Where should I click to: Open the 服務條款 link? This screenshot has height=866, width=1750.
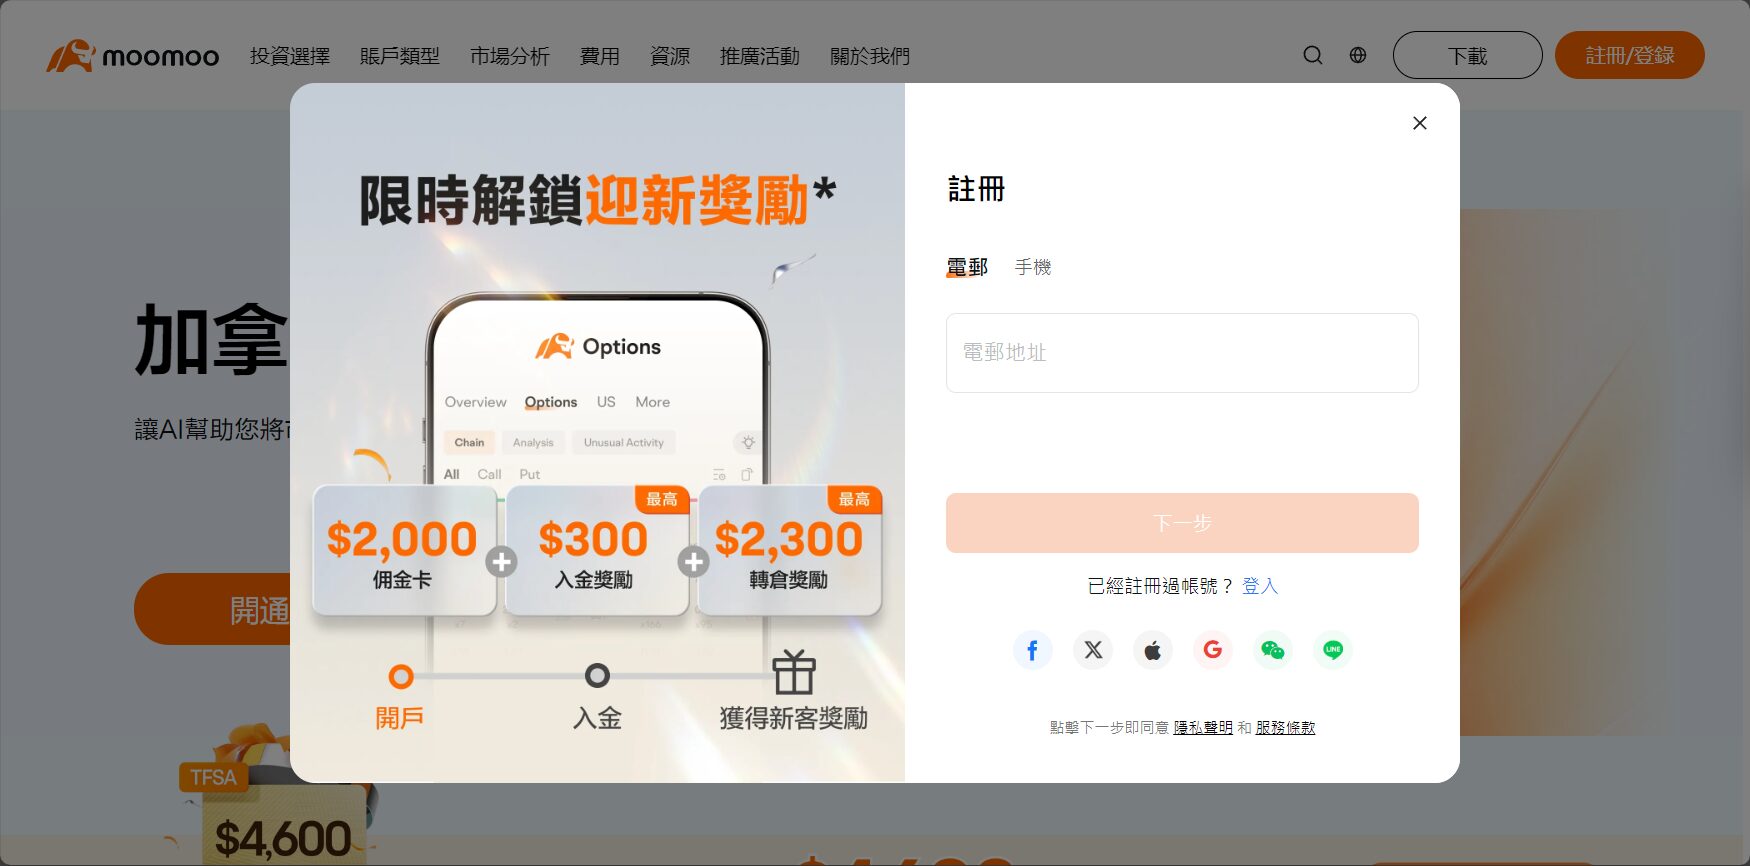pos(1286,728)
